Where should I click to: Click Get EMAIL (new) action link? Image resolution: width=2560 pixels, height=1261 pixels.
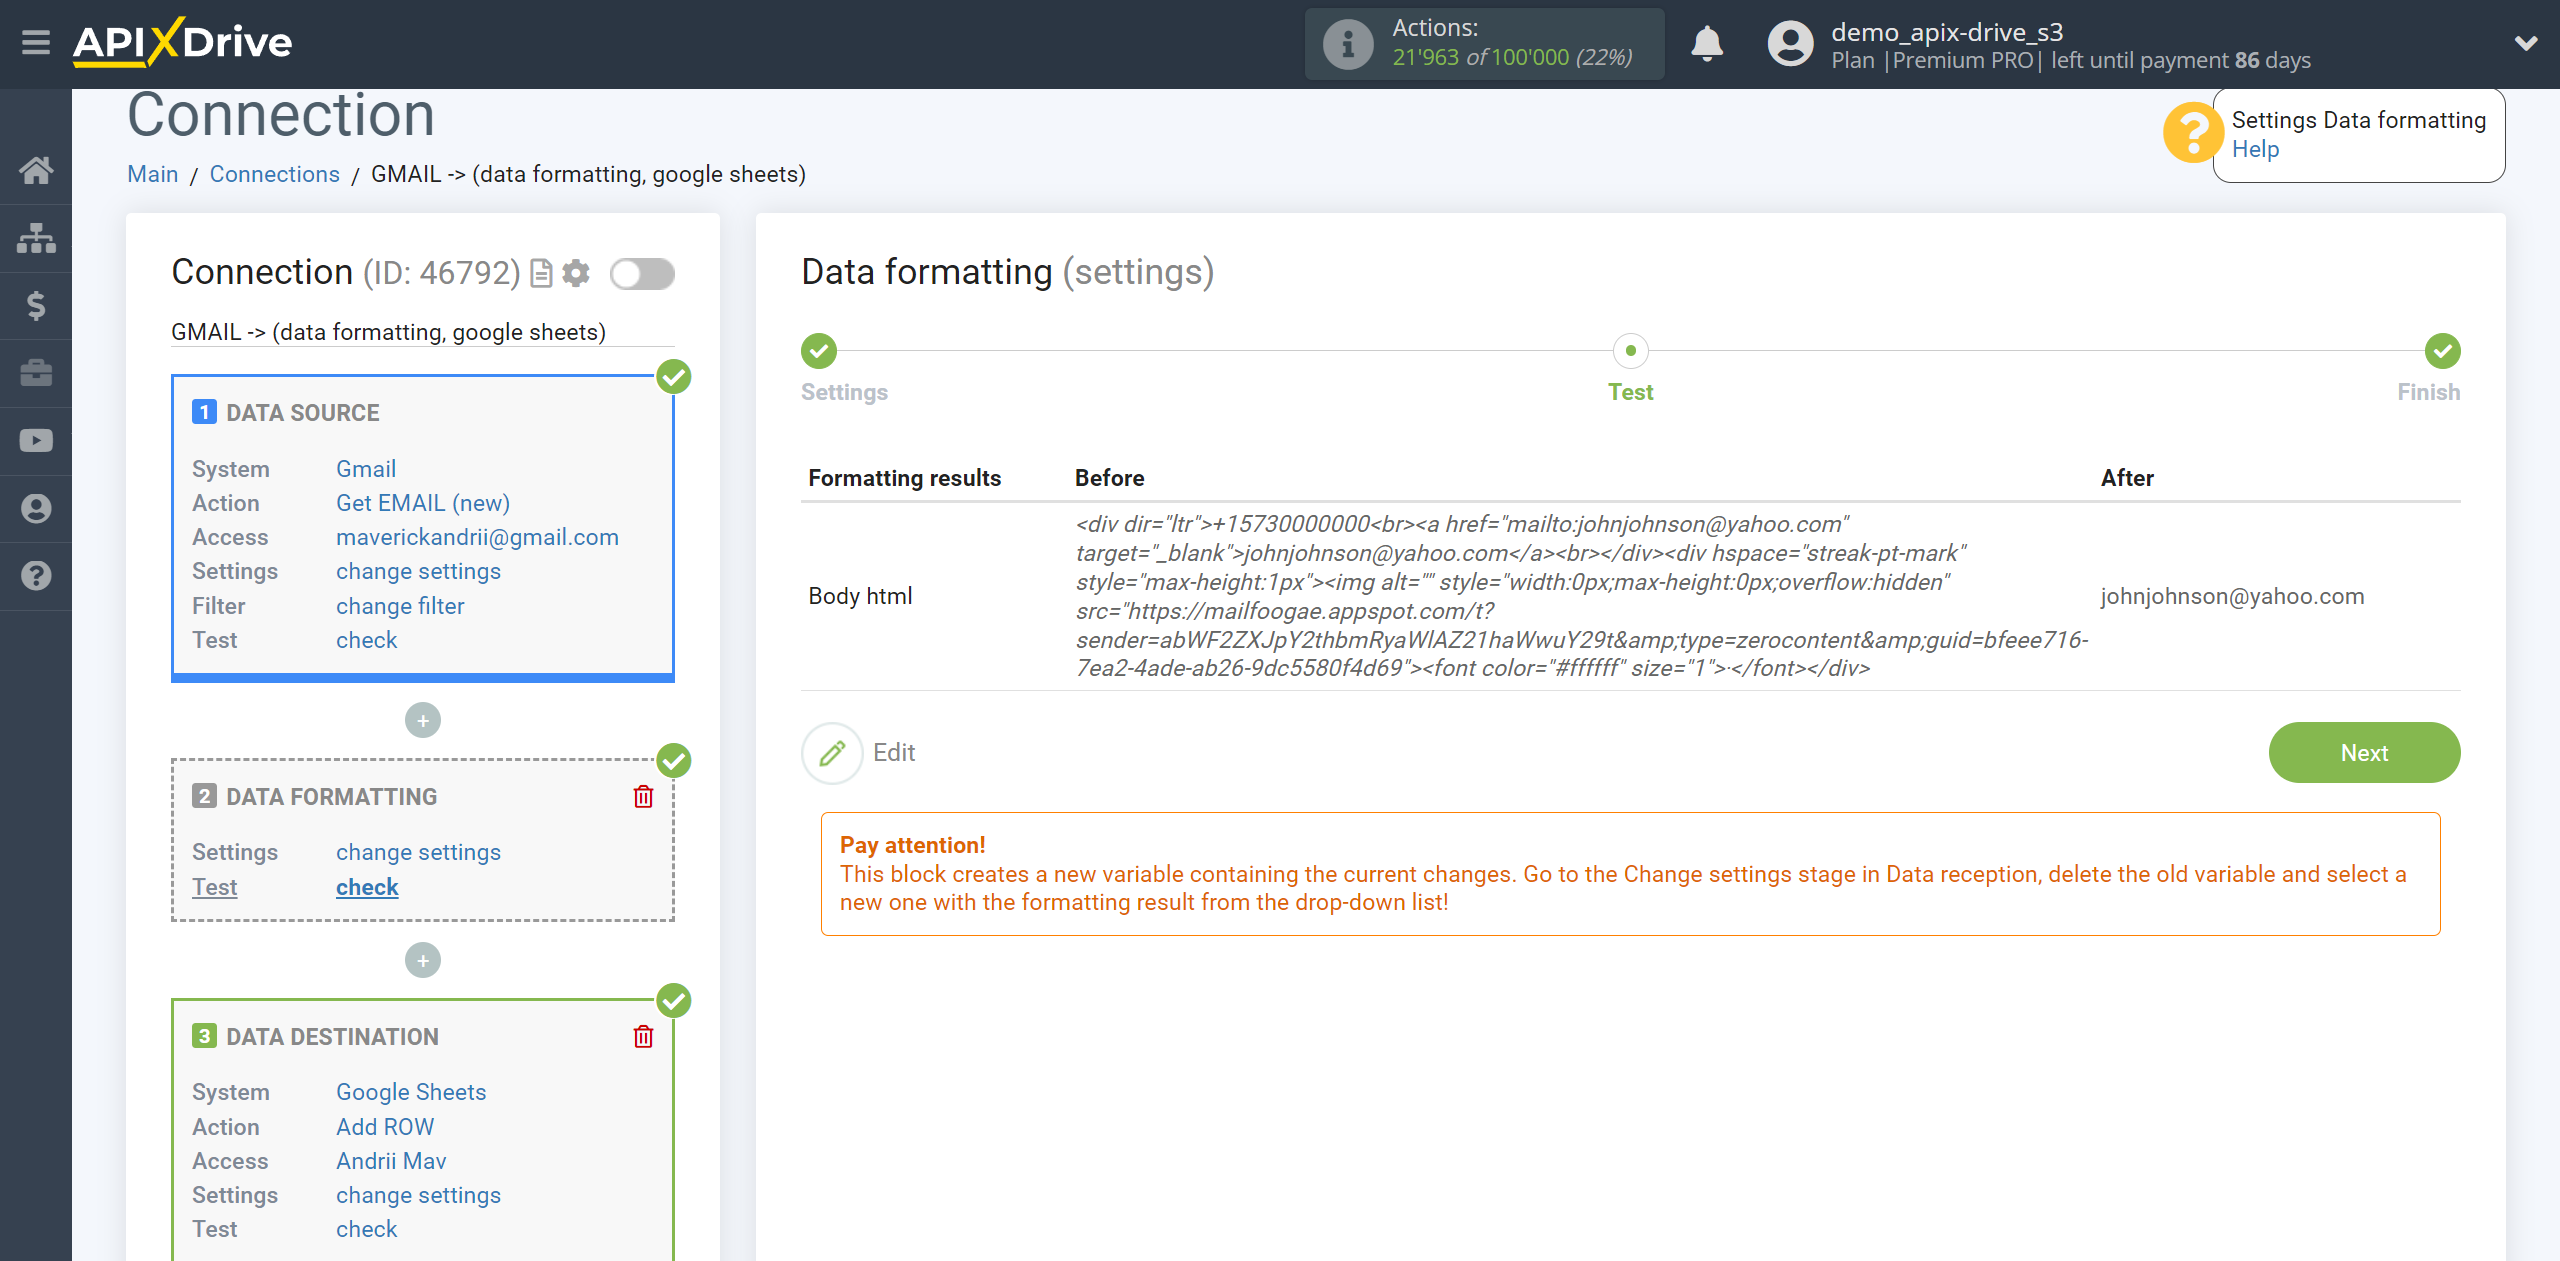423,503
